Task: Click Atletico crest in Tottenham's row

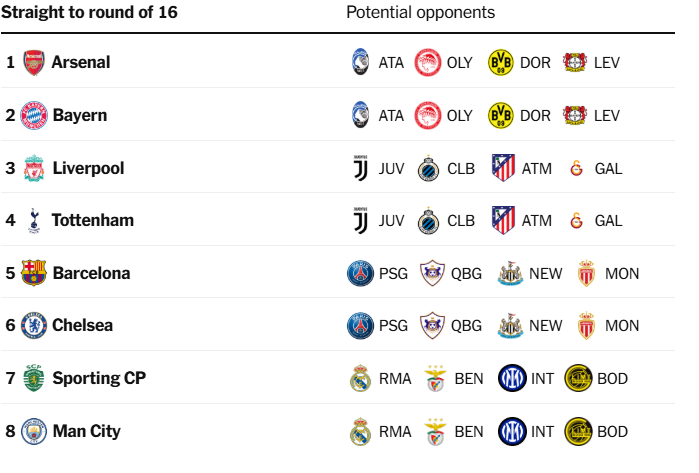Action: (x=503, y=220)
